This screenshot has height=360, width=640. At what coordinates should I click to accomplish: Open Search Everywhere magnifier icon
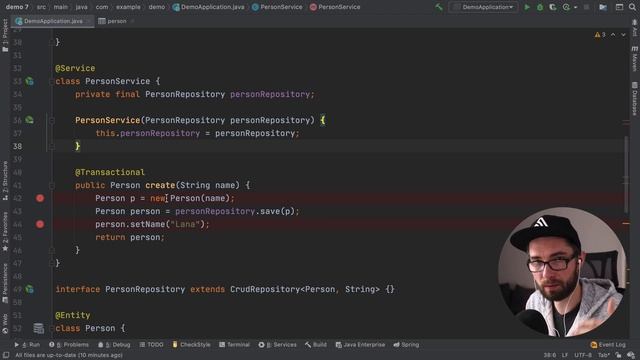tap(632, 7)
